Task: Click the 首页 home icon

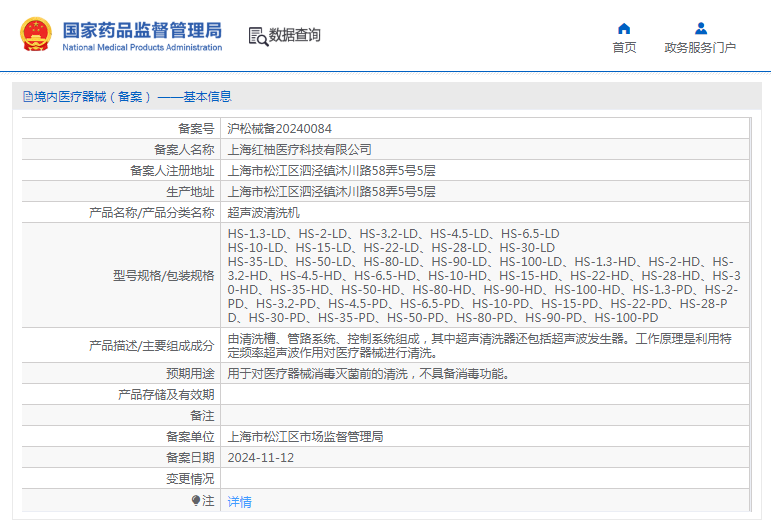Action: point(624,29)
